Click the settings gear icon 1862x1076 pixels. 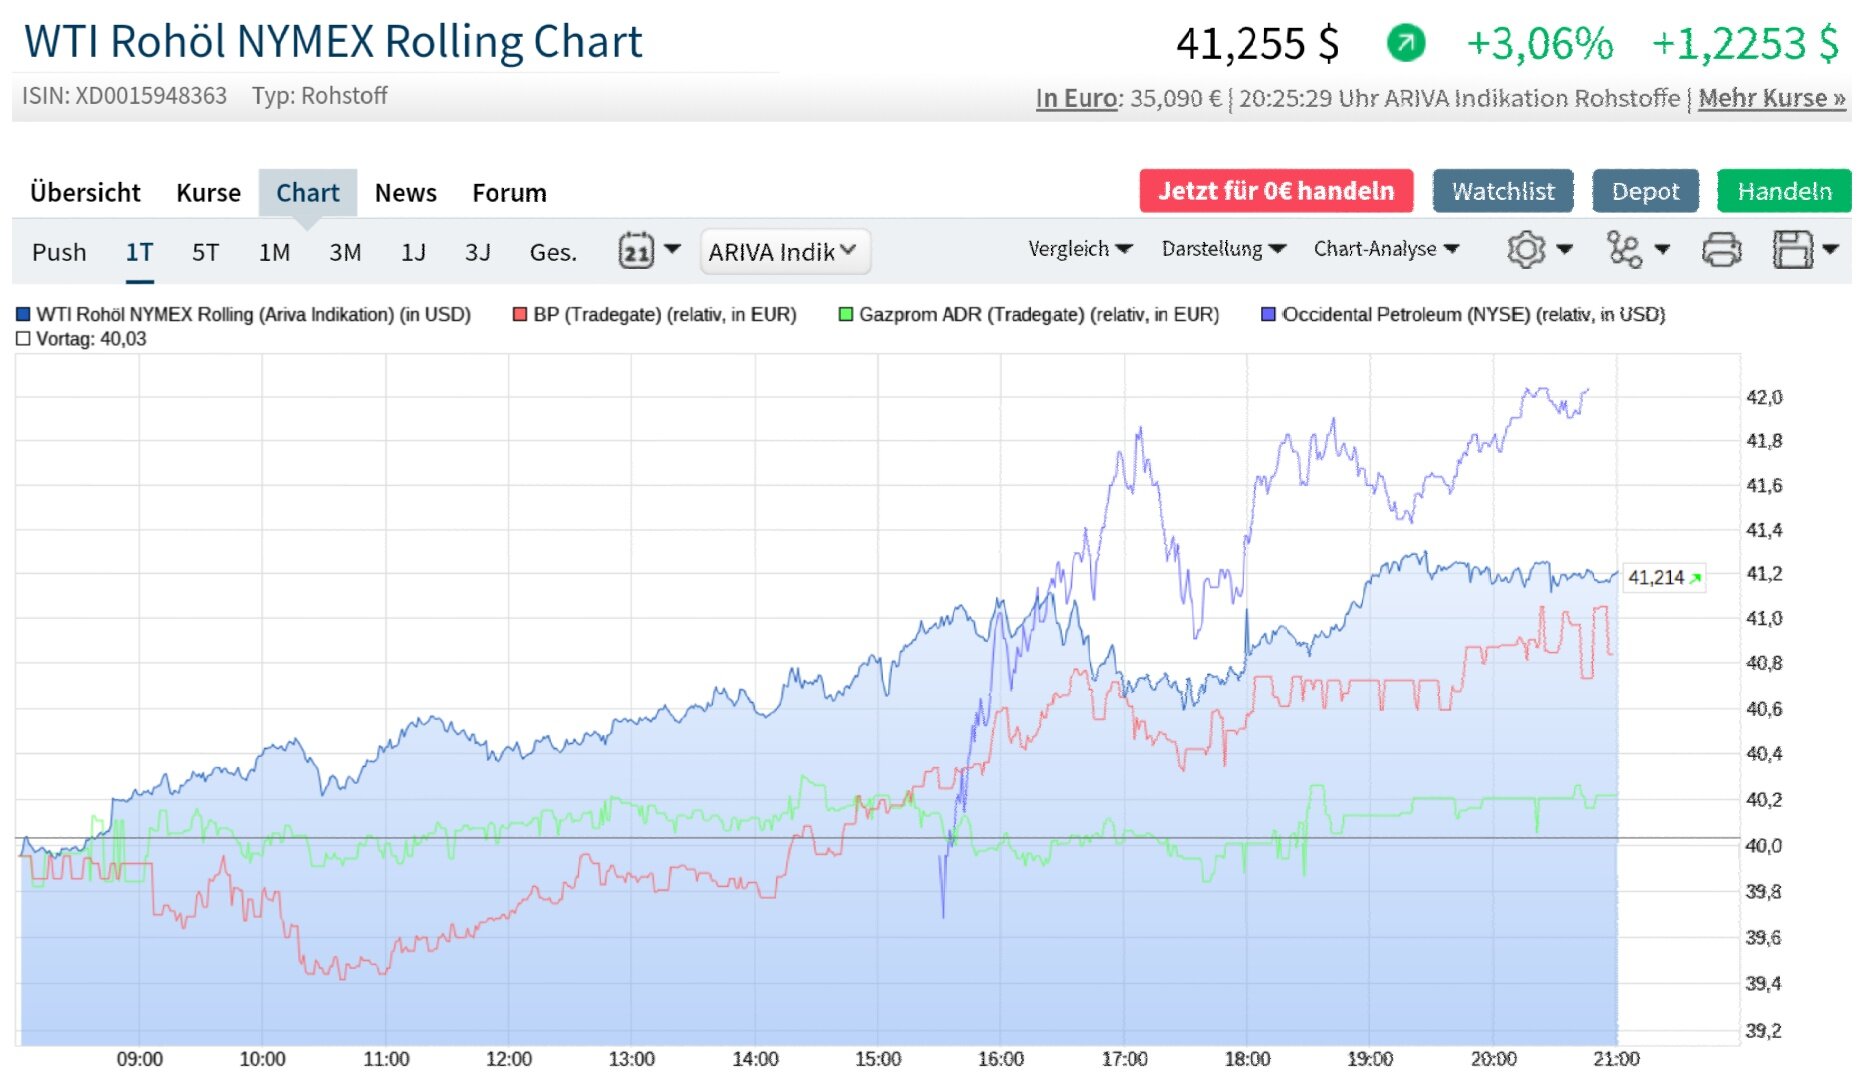pyautogui.click(x=1526, y=250)
